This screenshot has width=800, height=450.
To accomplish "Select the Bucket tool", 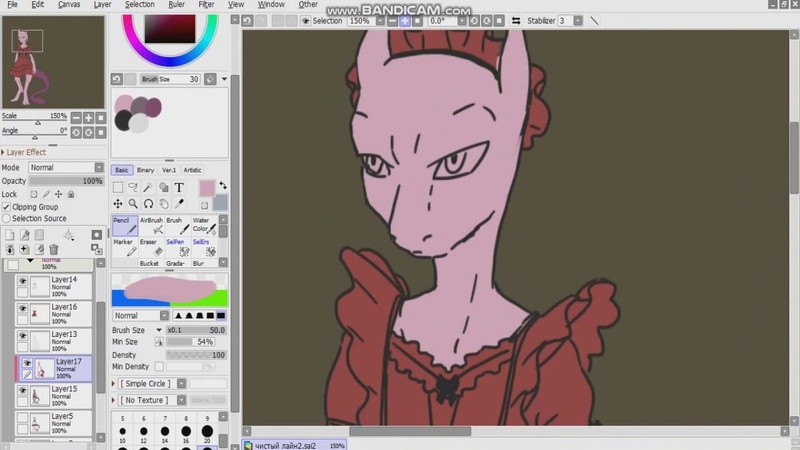I will click(152, 263).
